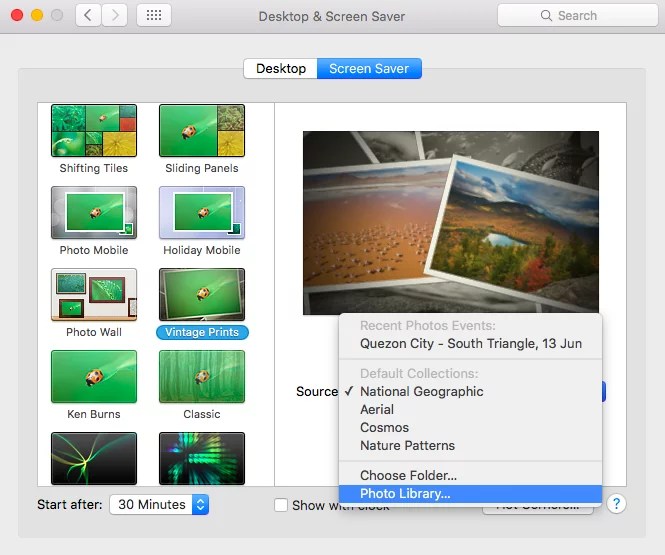Select National Geographic collection
Viewport: 665px width, 555px height.
[x=470, y=391]
